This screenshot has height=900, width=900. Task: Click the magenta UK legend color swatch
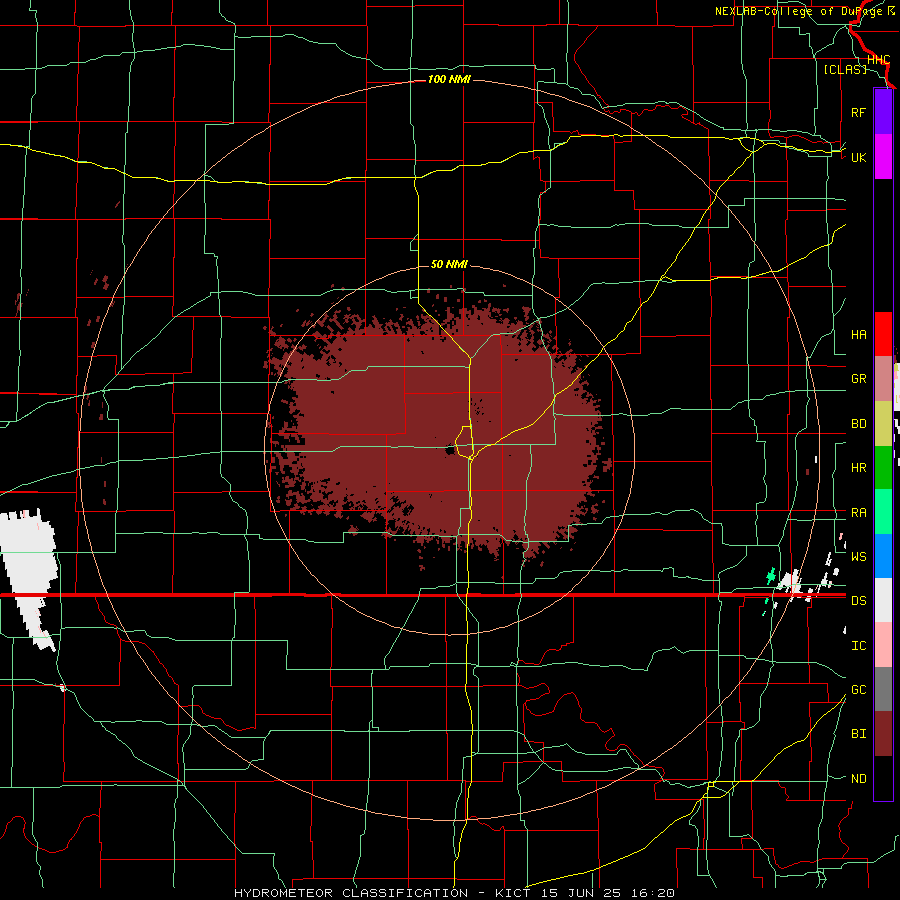click(883, 157)
